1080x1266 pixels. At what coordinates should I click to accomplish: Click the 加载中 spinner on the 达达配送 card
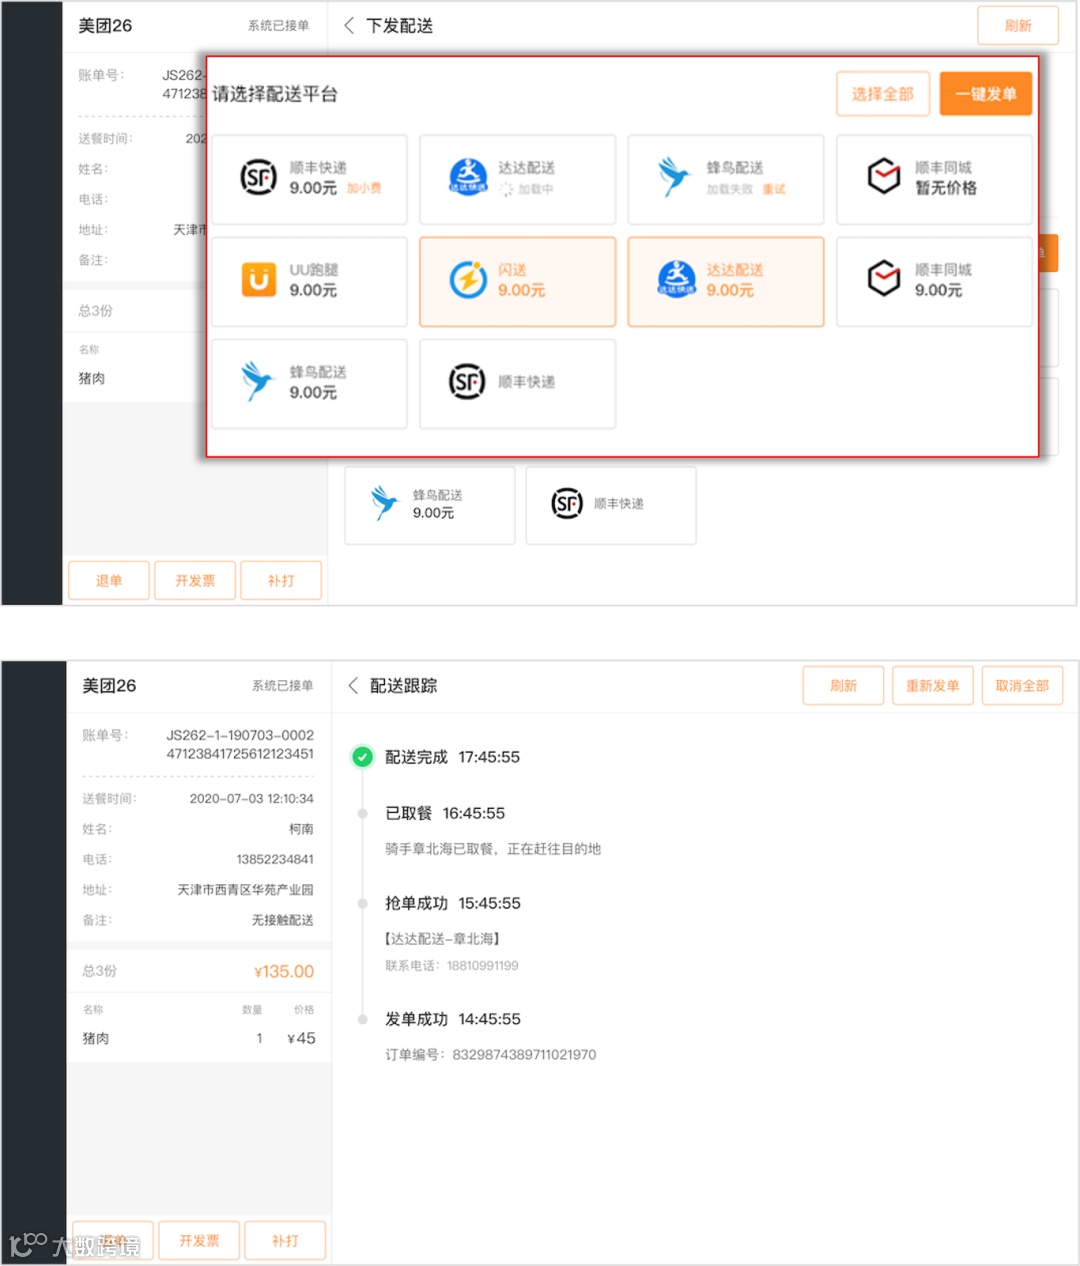(x=506, y=189)
